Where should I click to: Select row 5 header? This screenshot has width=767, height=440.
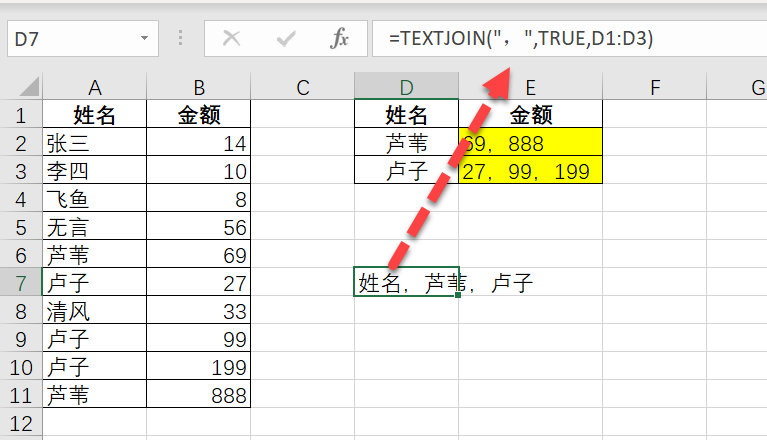(x=21, y=227)
